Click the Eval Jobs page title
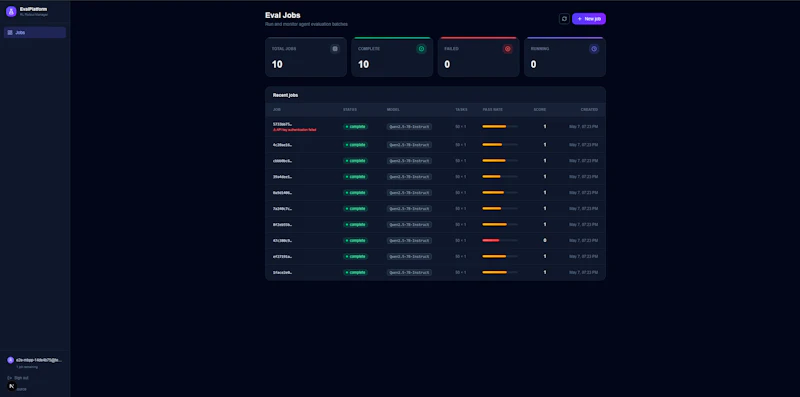The width and height of the screenshot is (800, 397). pyautogui.click(x=283, y=15)
